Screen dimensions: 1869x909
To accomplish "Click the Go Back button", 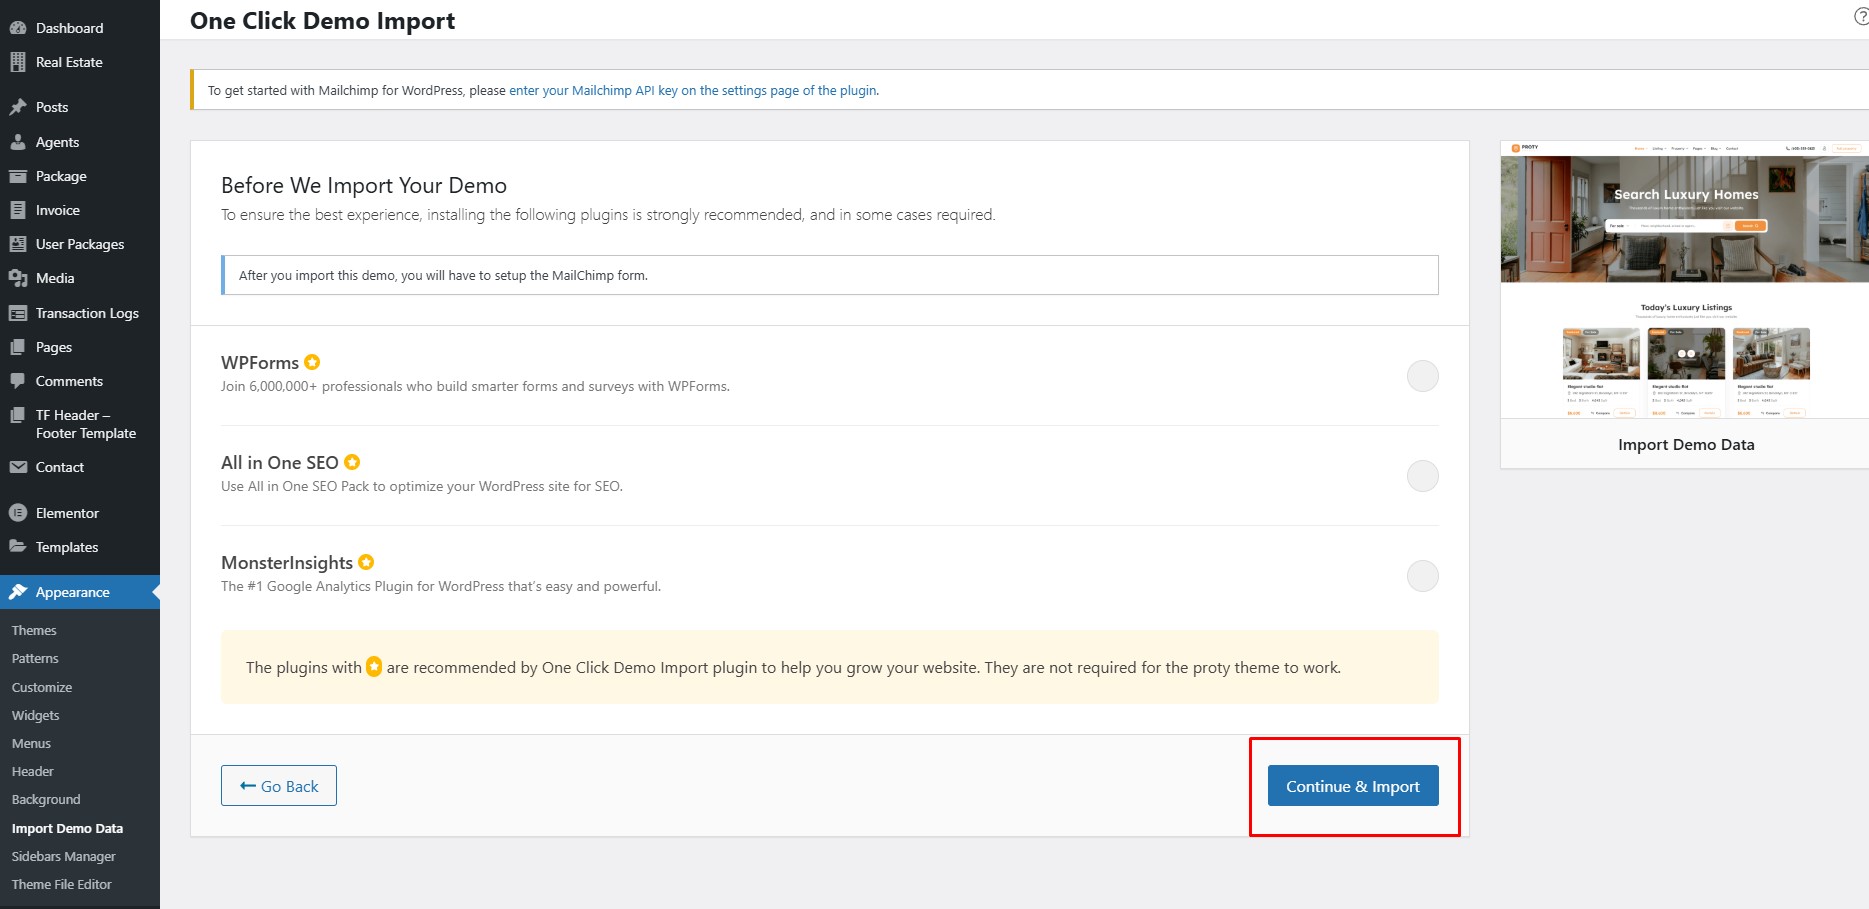I will click(279, 786).
